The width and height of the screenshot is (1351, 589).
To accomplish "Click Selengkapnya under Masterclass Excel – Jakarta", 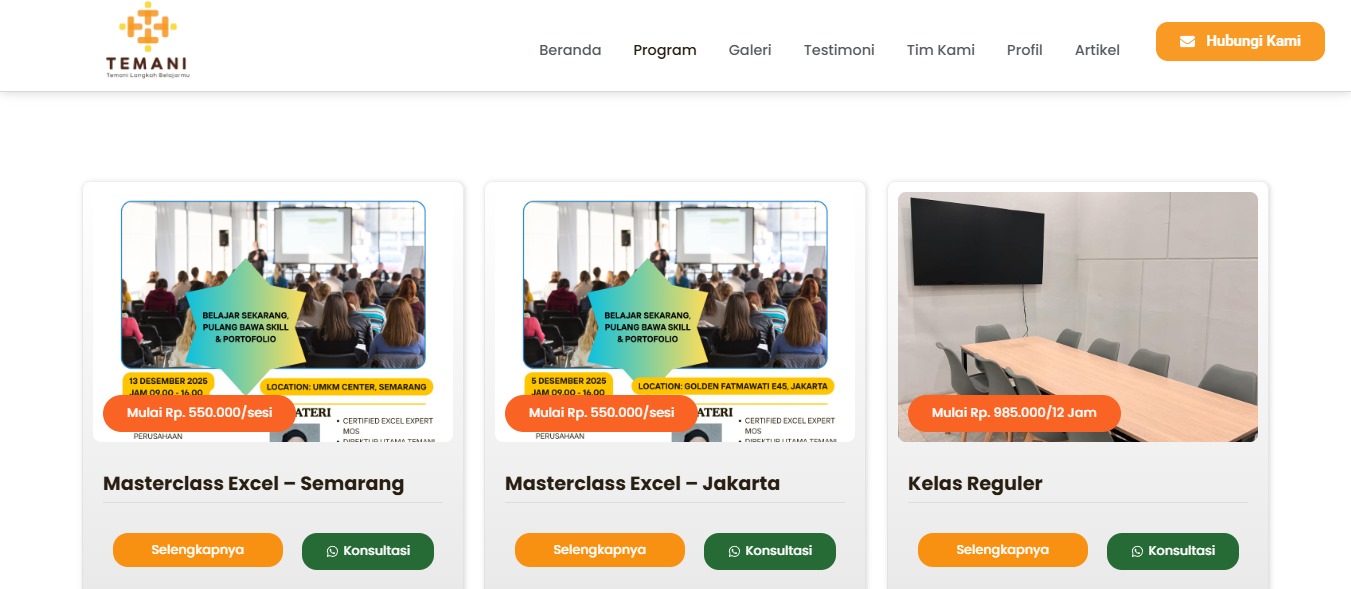I will (600, 550).
